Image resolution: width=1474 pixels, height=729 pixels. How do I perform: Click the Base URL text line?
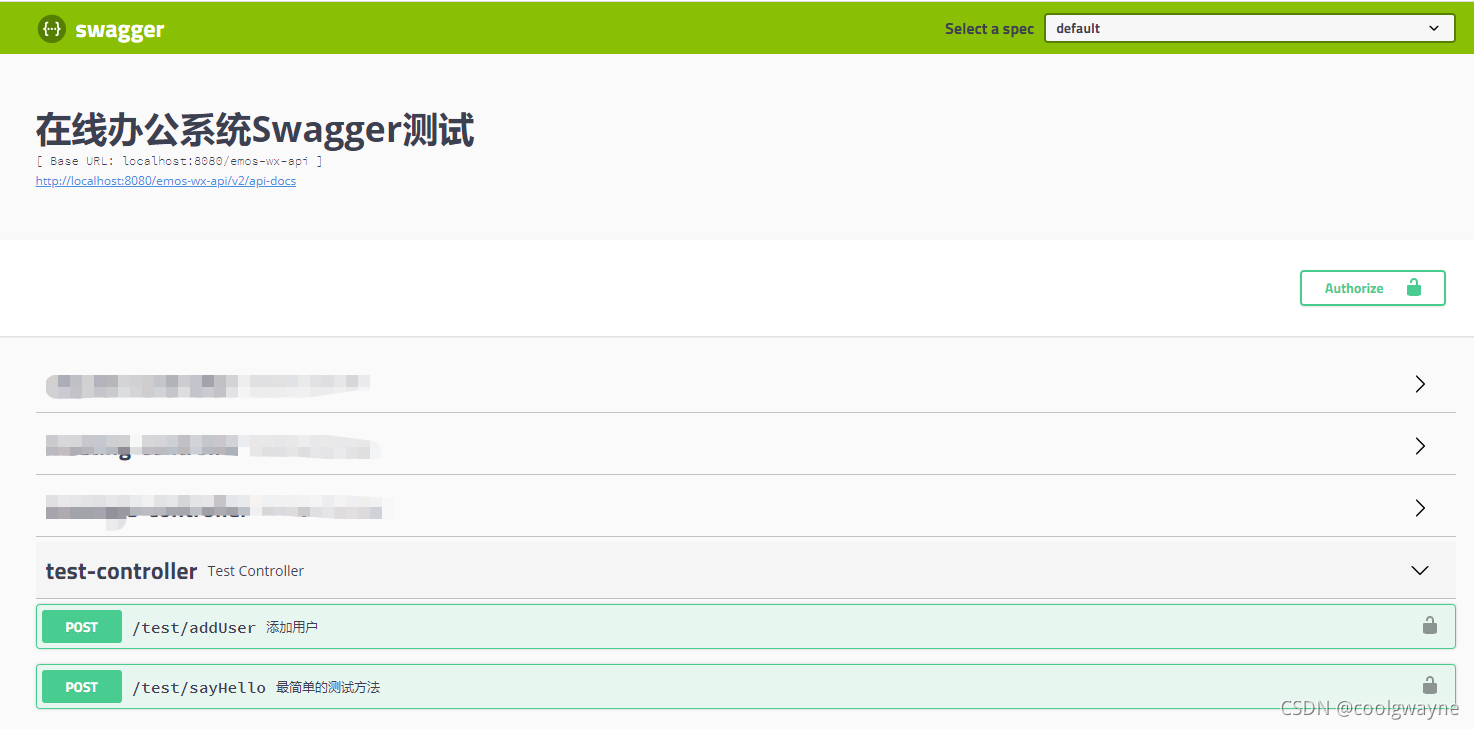coord(179,161)
